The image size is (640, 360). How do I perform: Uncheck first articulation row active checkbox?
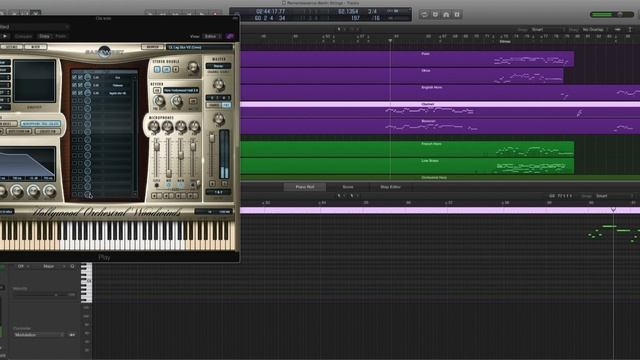(74, 77)
